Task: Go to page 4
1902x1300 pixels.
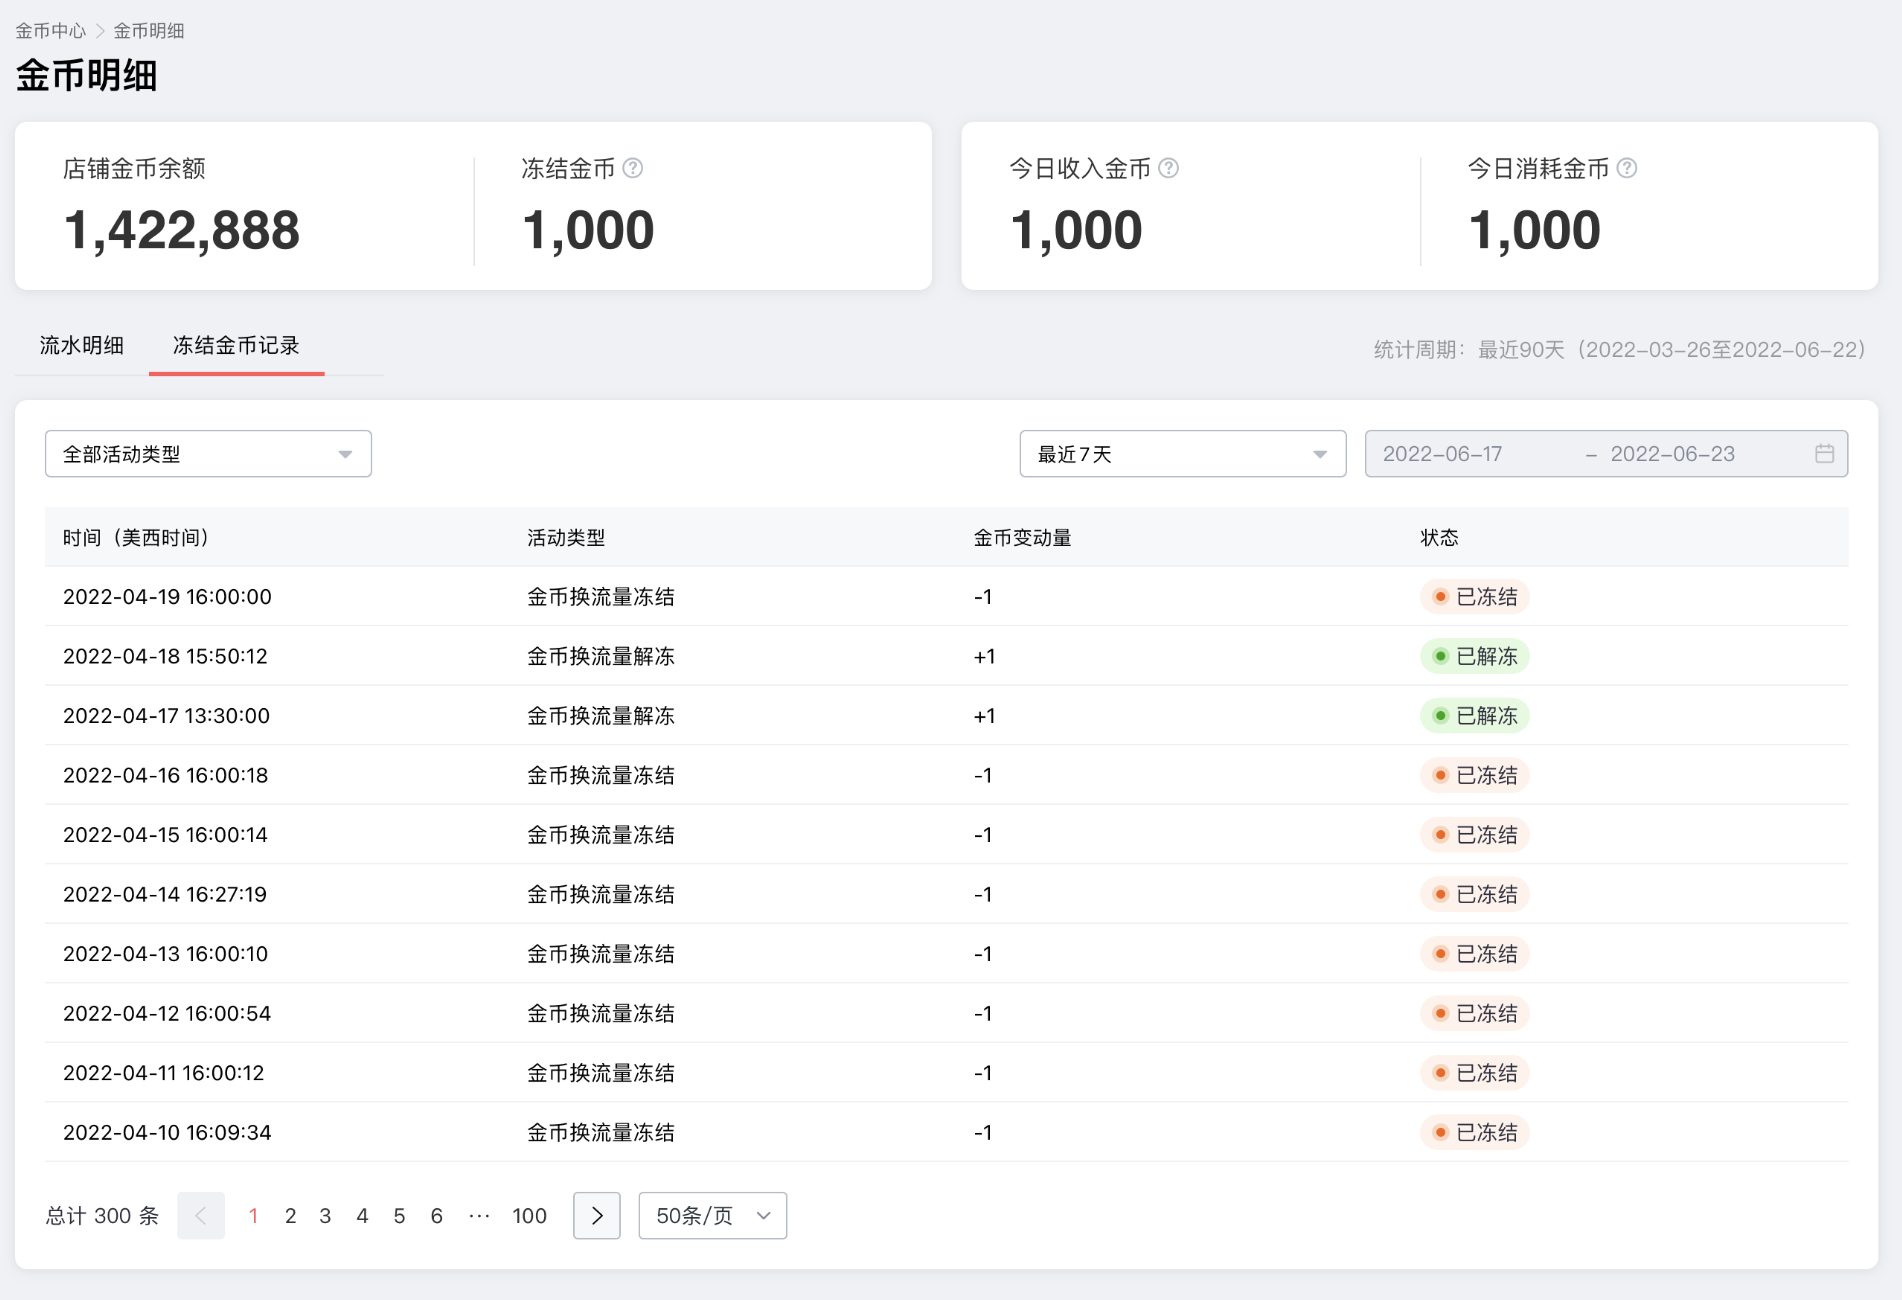Action: tap(362, 1215)
